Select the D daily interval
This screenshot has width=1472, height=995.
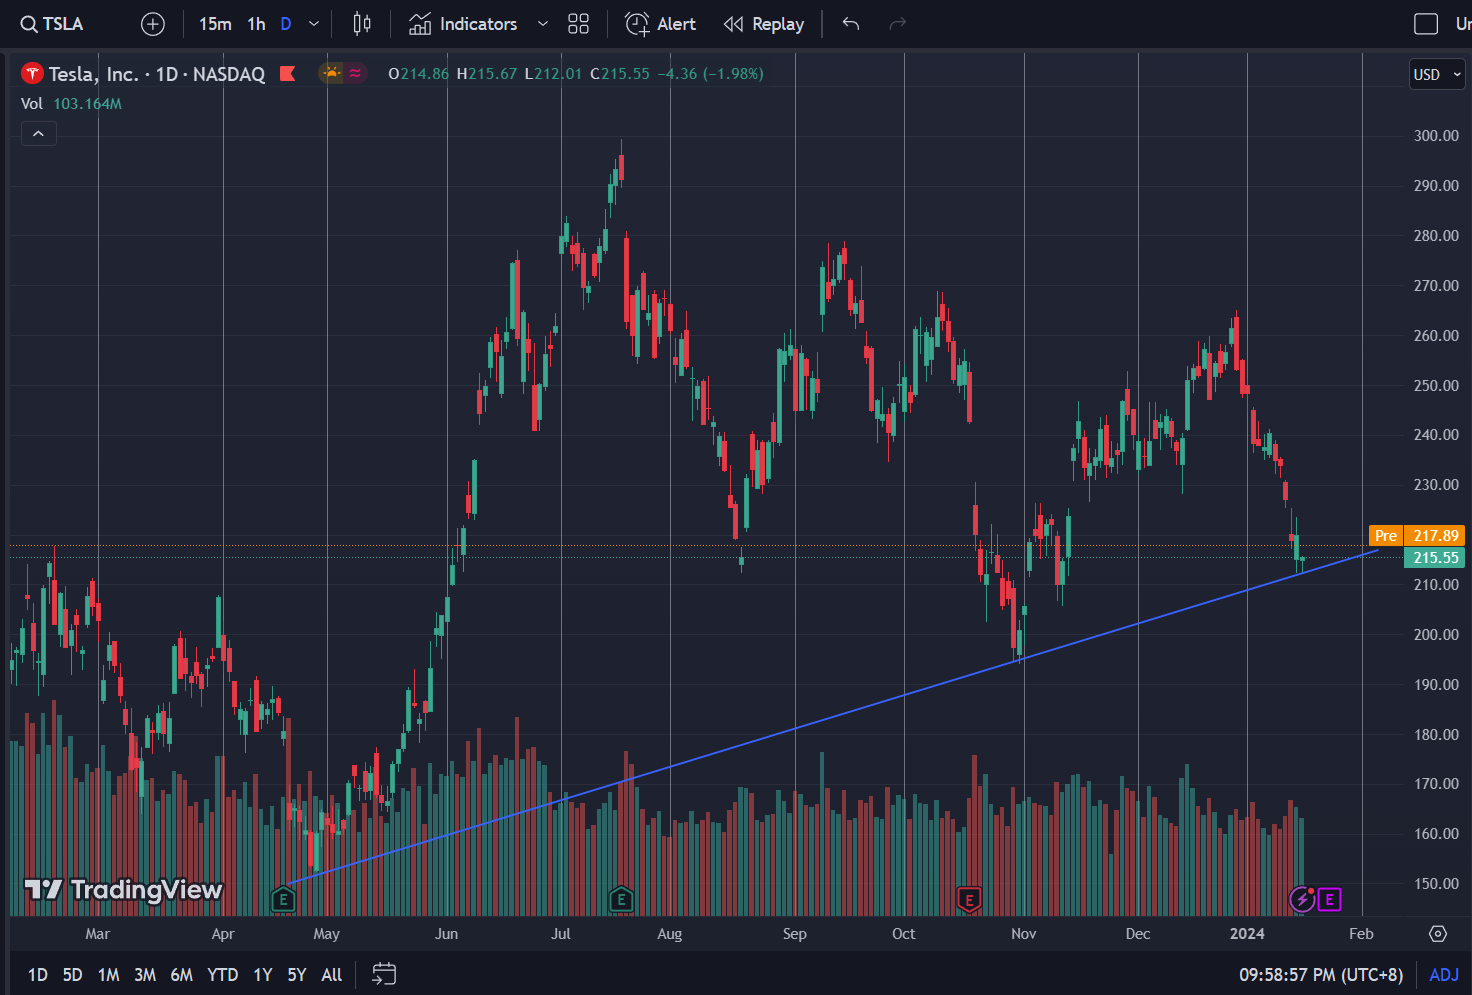pyautogui.click(x=286, y=24)
